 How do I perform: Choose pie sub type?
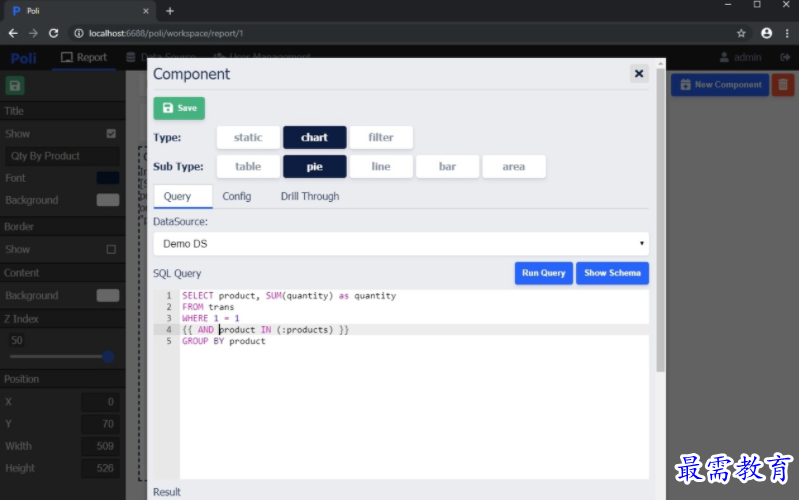click(x=314, y=167)
